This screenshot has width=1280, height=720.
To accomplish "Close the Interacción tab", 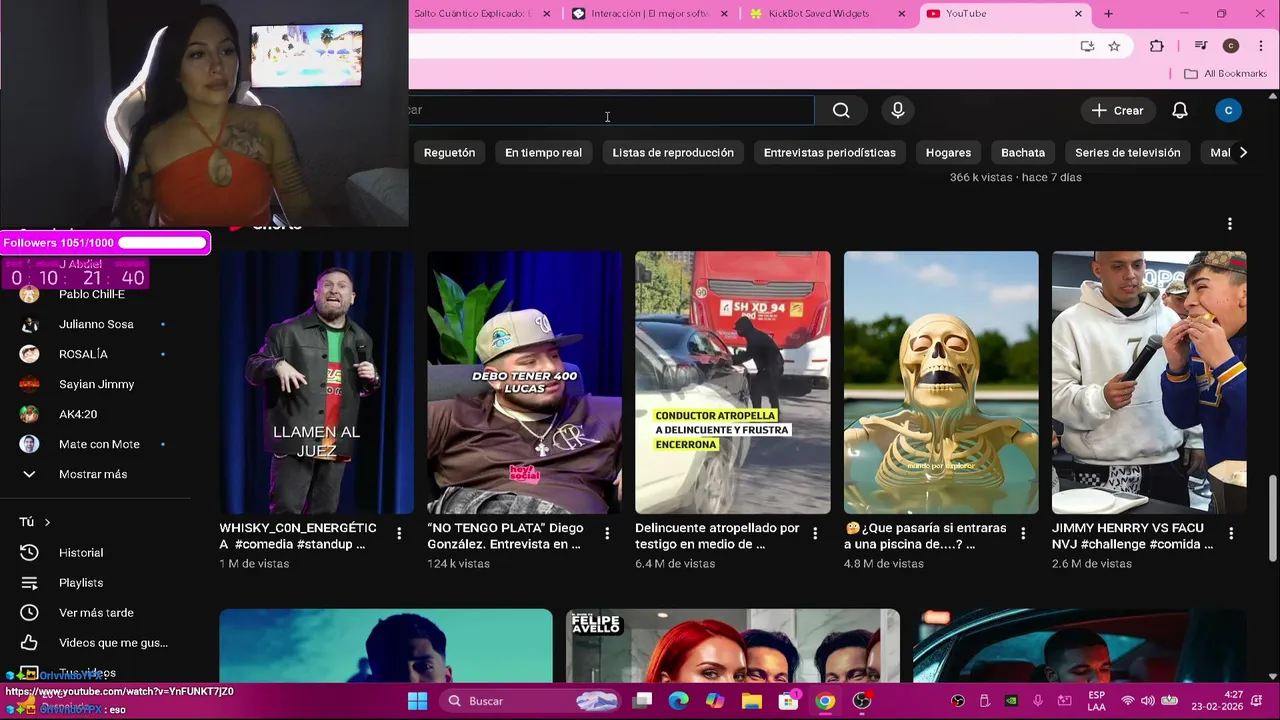I will (x=724, y=14).
